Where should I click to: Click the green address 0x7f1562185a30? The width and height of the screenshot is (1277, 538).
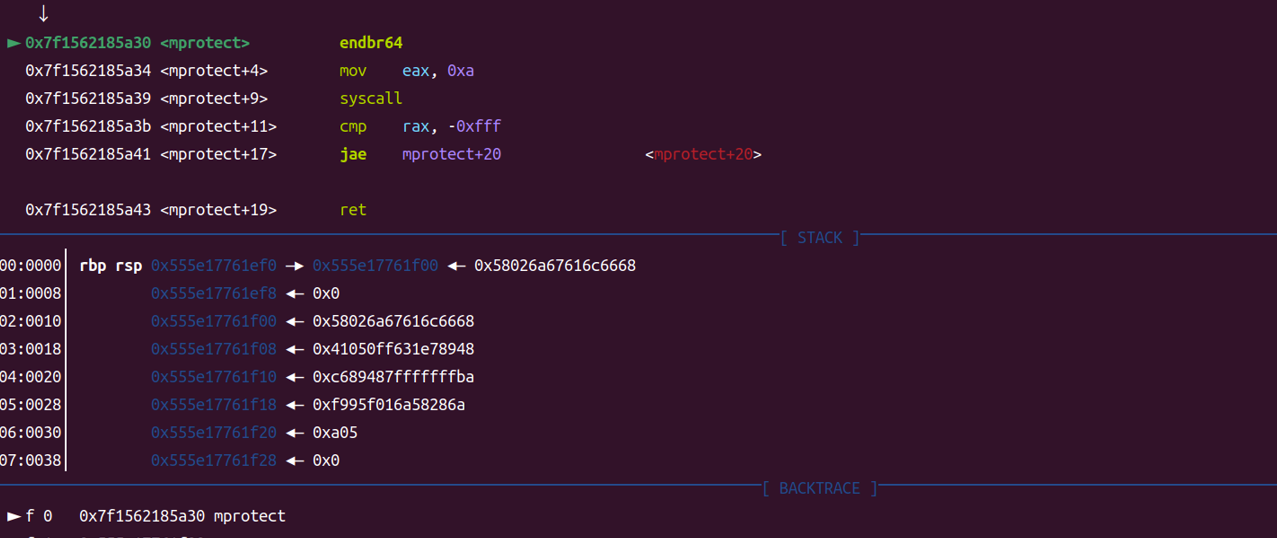88,43
